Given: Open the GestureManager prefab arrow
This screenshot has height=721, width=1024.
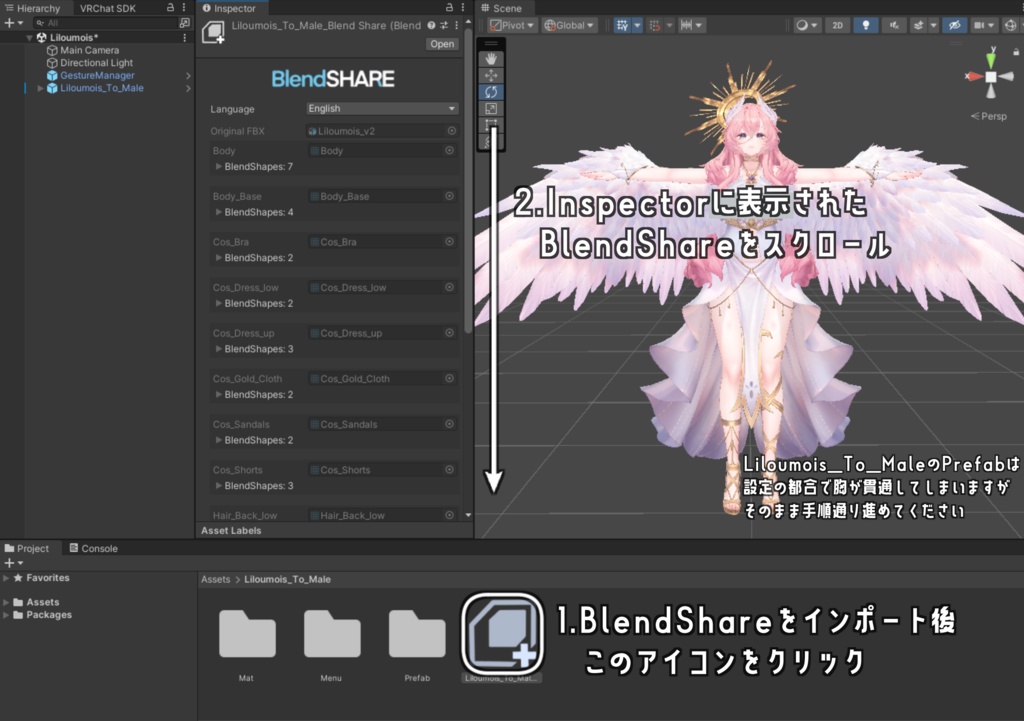Looking at the screenshot, I should 188,76.
